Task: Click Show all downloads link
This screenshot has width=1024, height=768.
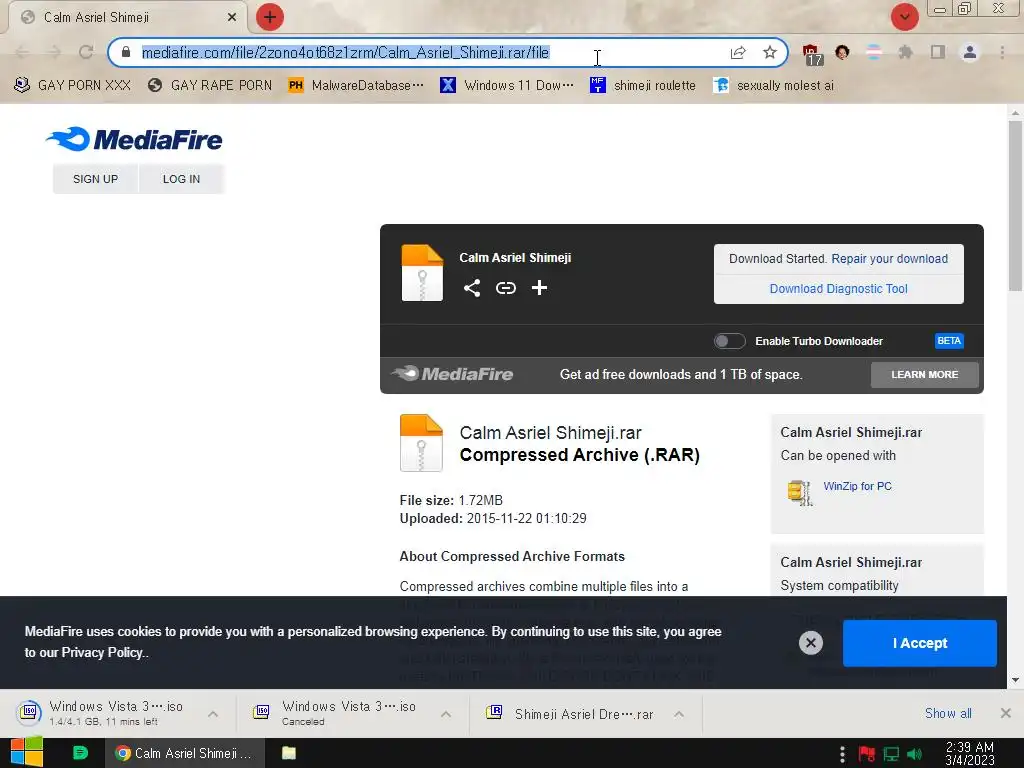Action: [x=948, y=713]
